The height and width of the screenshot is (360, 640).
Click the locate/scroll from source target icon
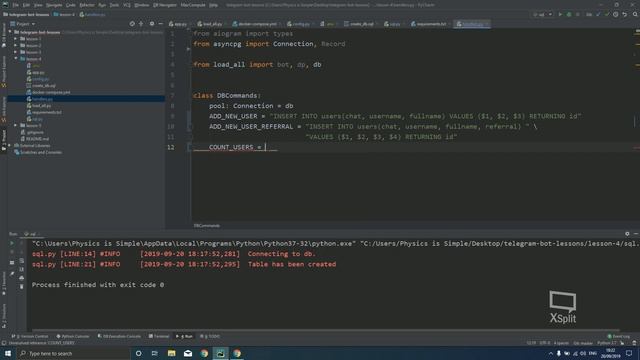click(132, 24)
